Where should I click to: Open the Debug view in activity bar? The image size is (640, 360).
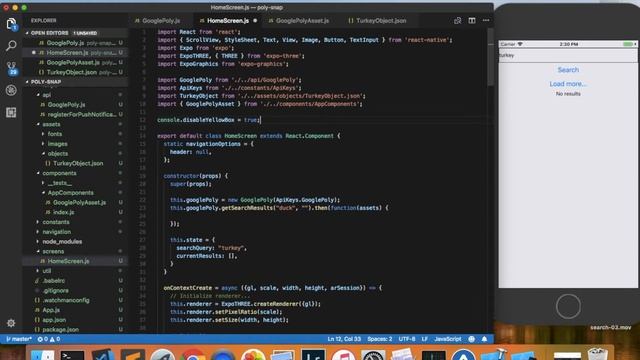click(x=11, y=90)
